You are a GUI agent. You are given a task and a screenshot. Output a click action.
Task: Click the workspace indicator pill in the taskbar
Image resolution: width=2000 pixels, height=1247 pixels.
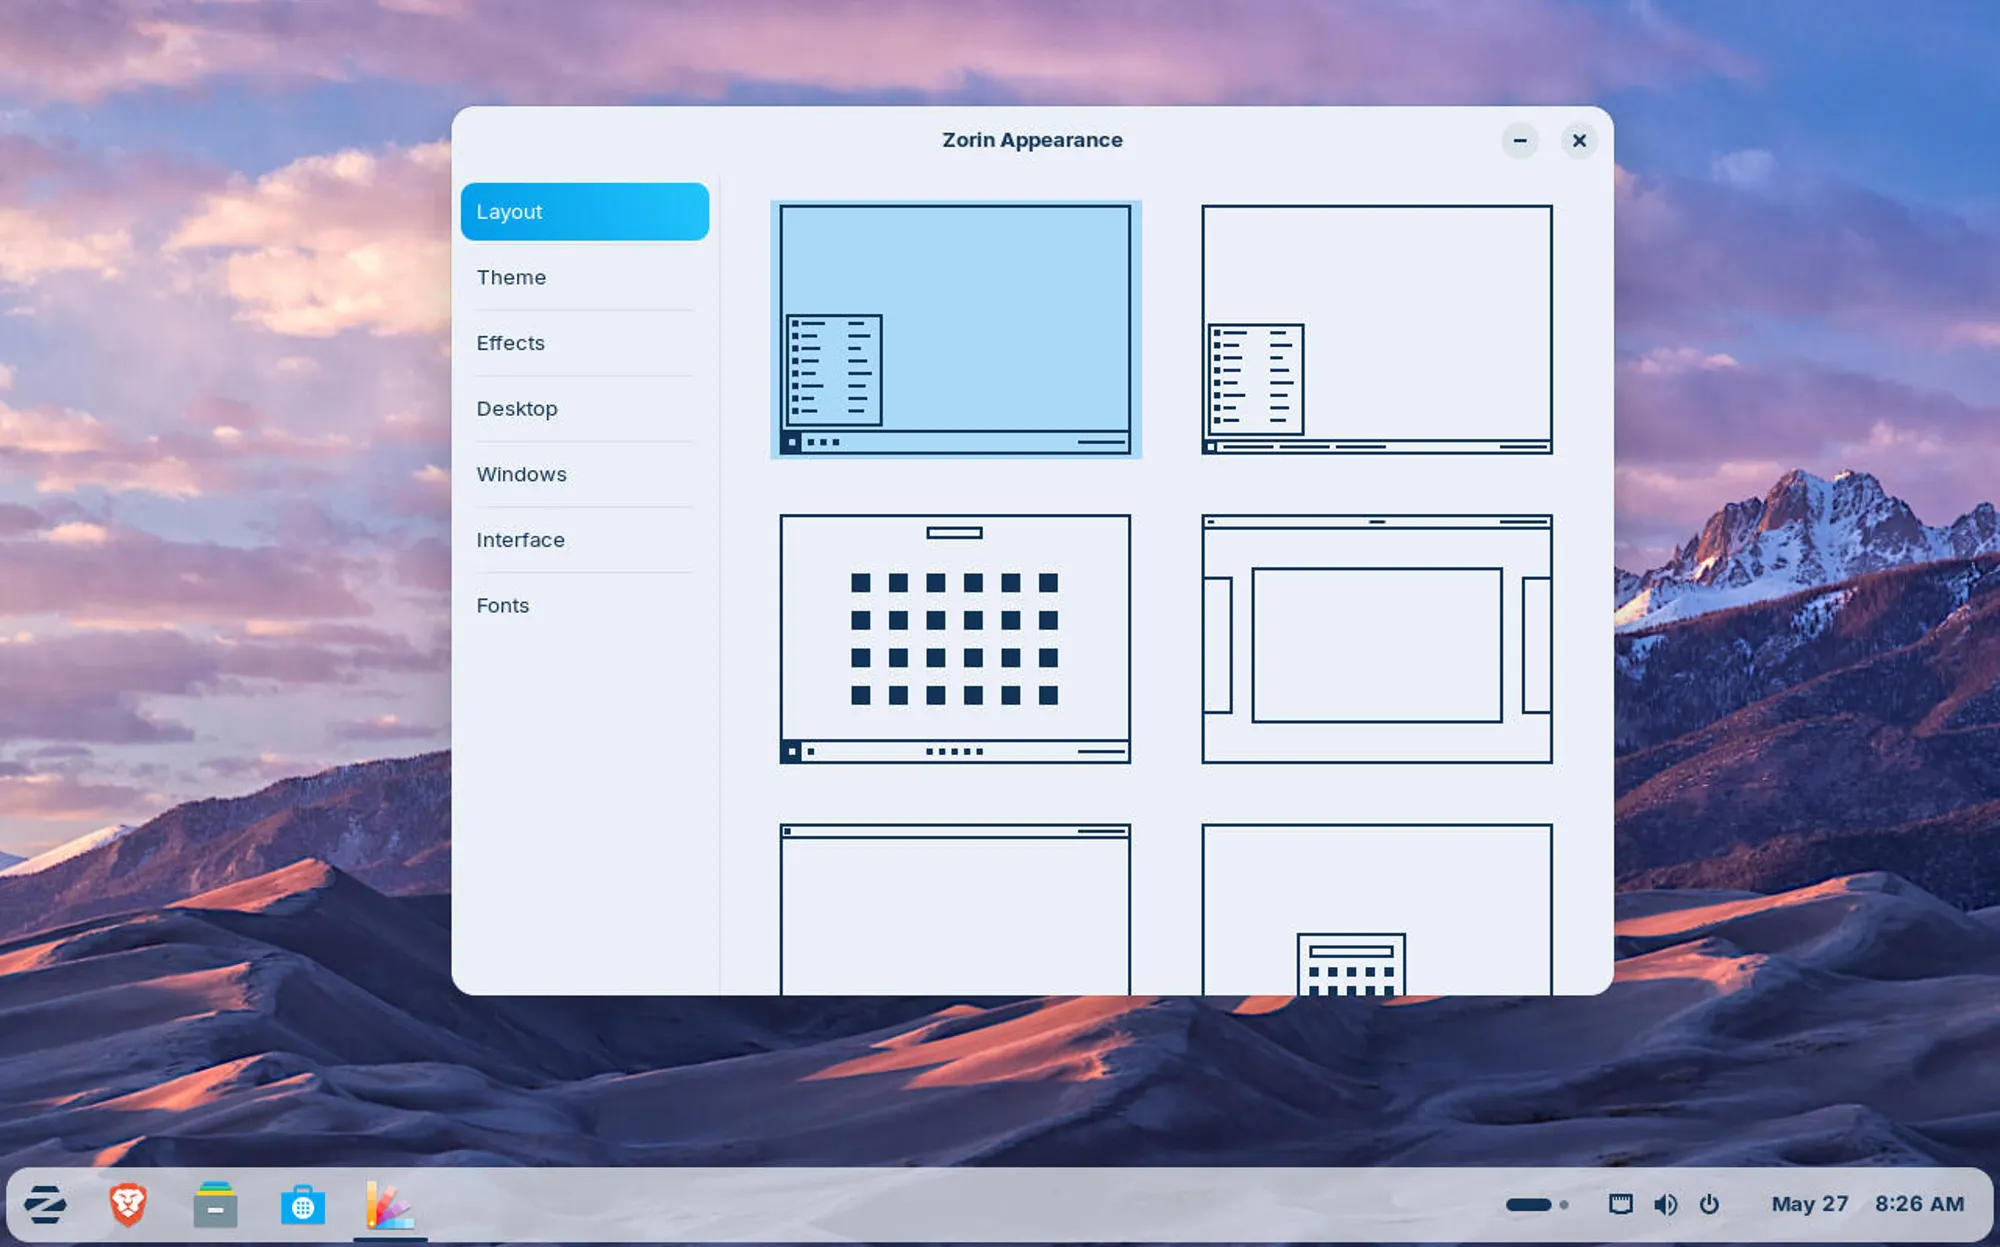point(1528,1205)
